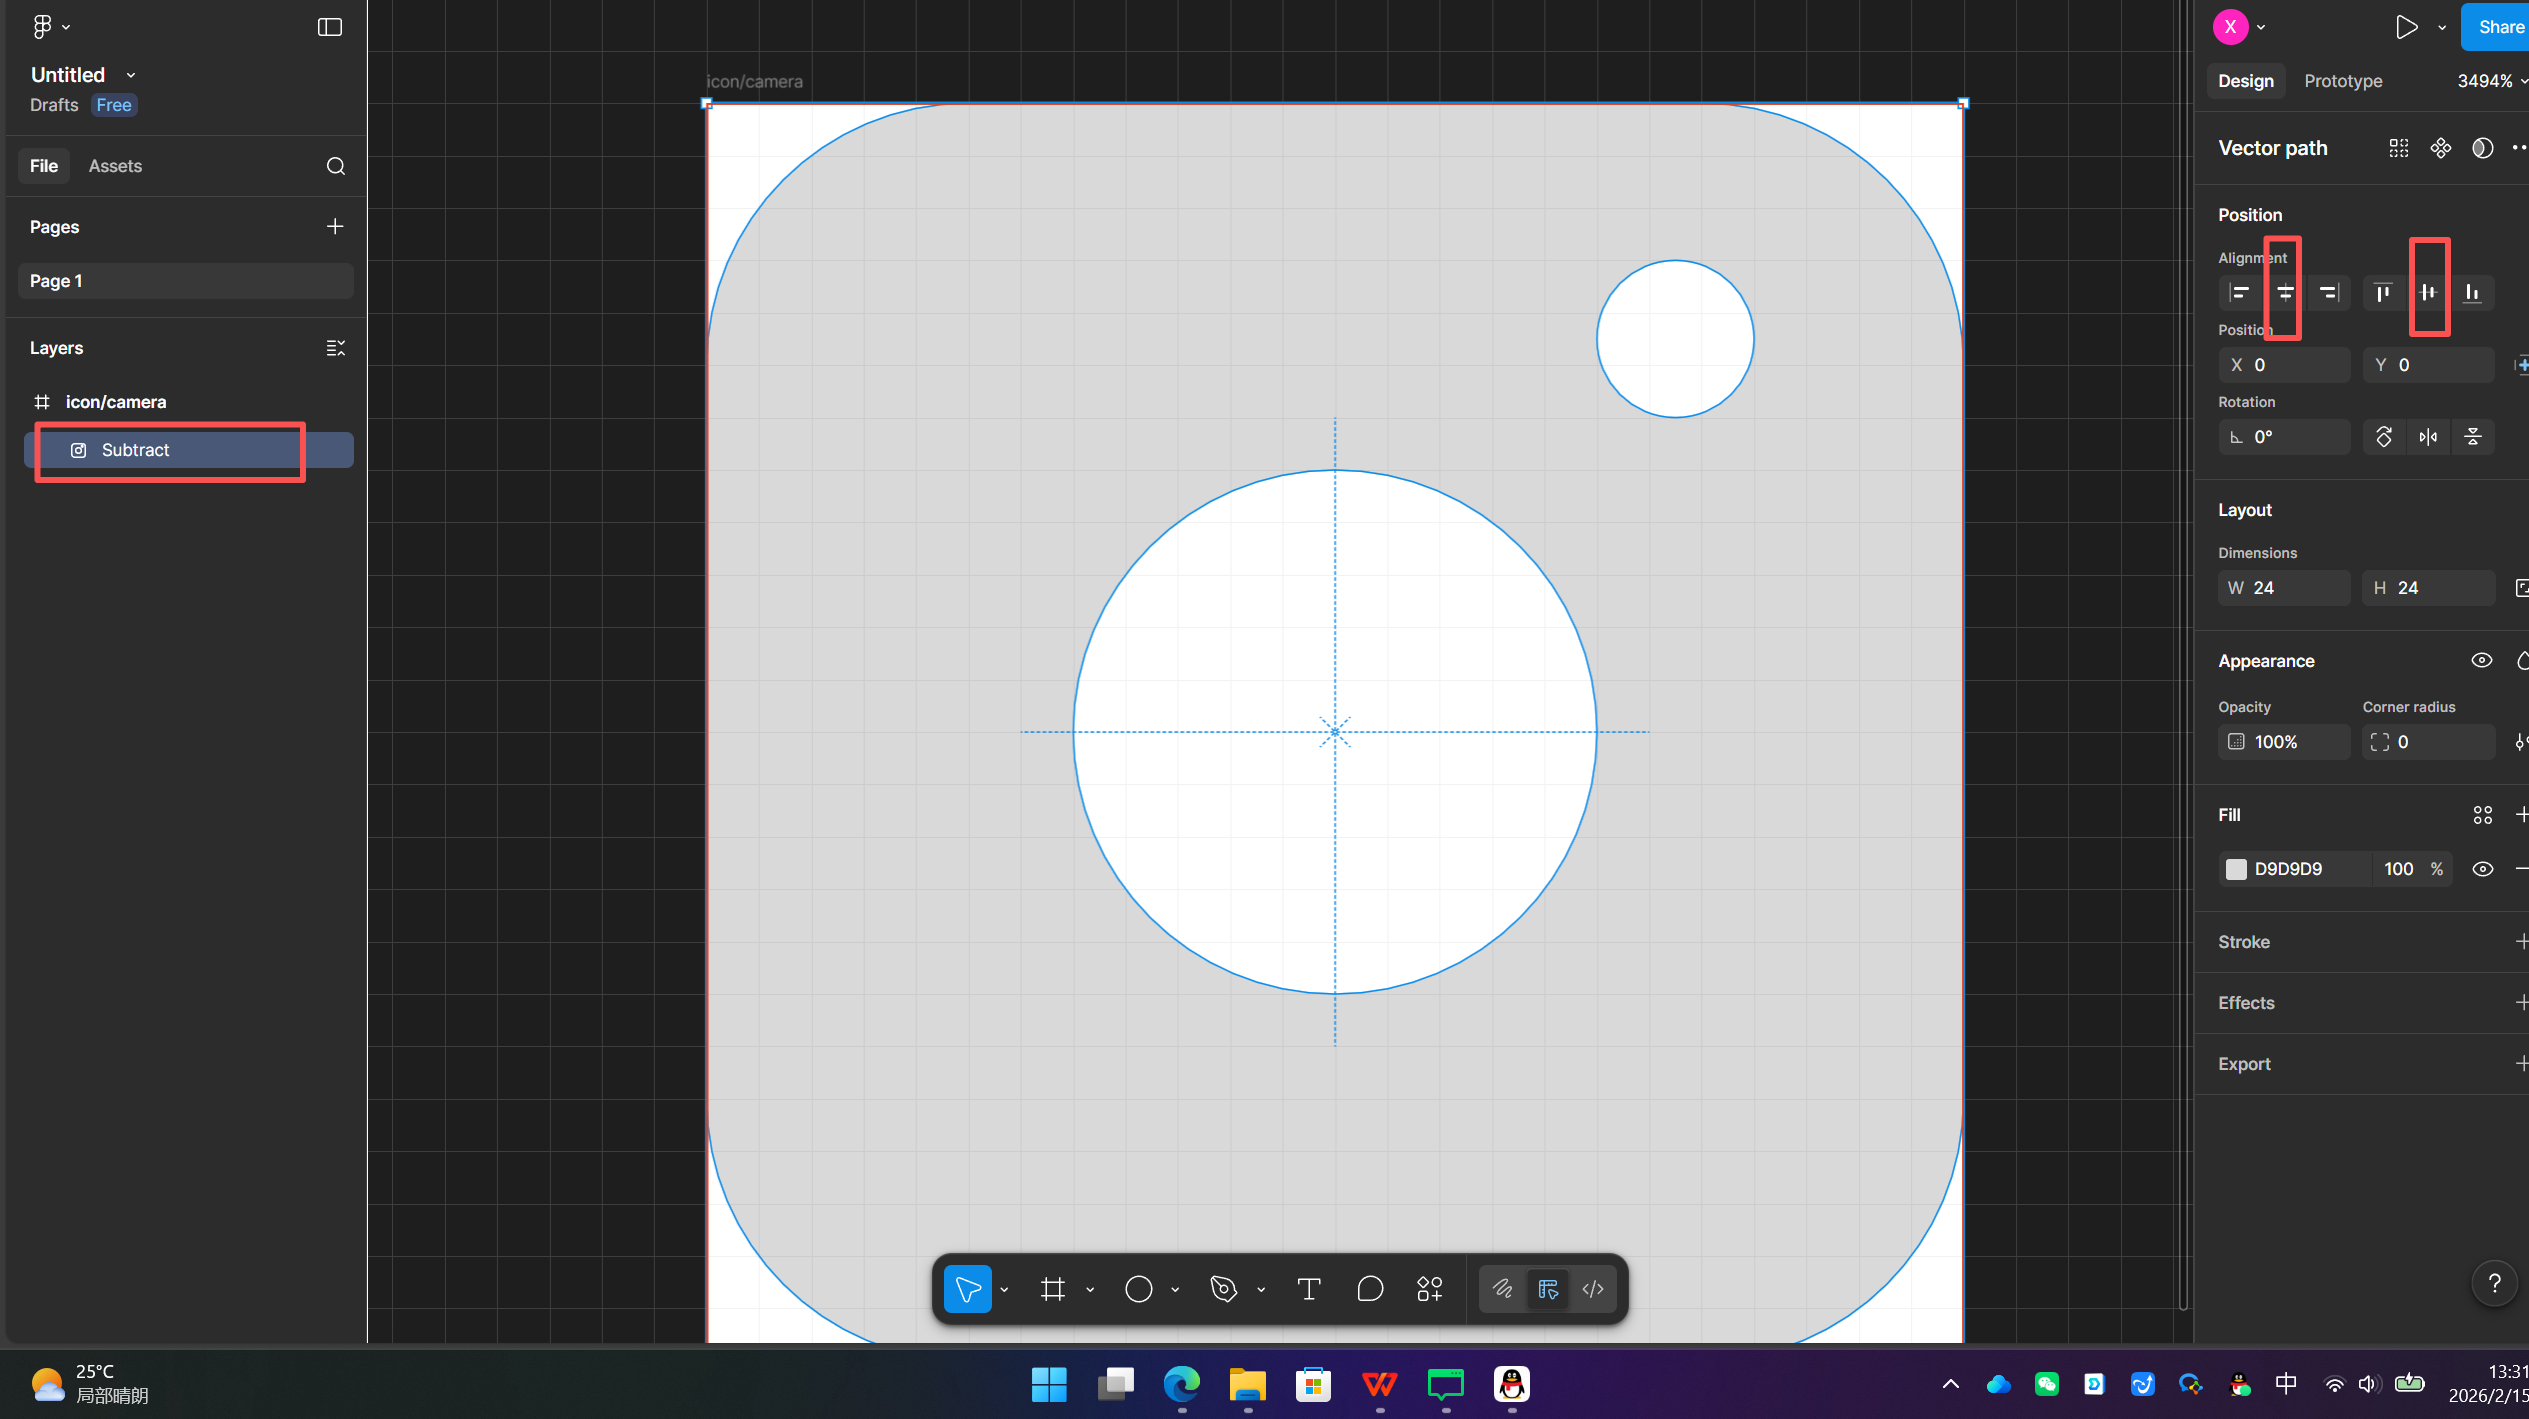Image resolution: width=2529 pixels, height=1419 pixels.
Task: Click align horizontal centers icon
Action: [x=2285, y=293]
